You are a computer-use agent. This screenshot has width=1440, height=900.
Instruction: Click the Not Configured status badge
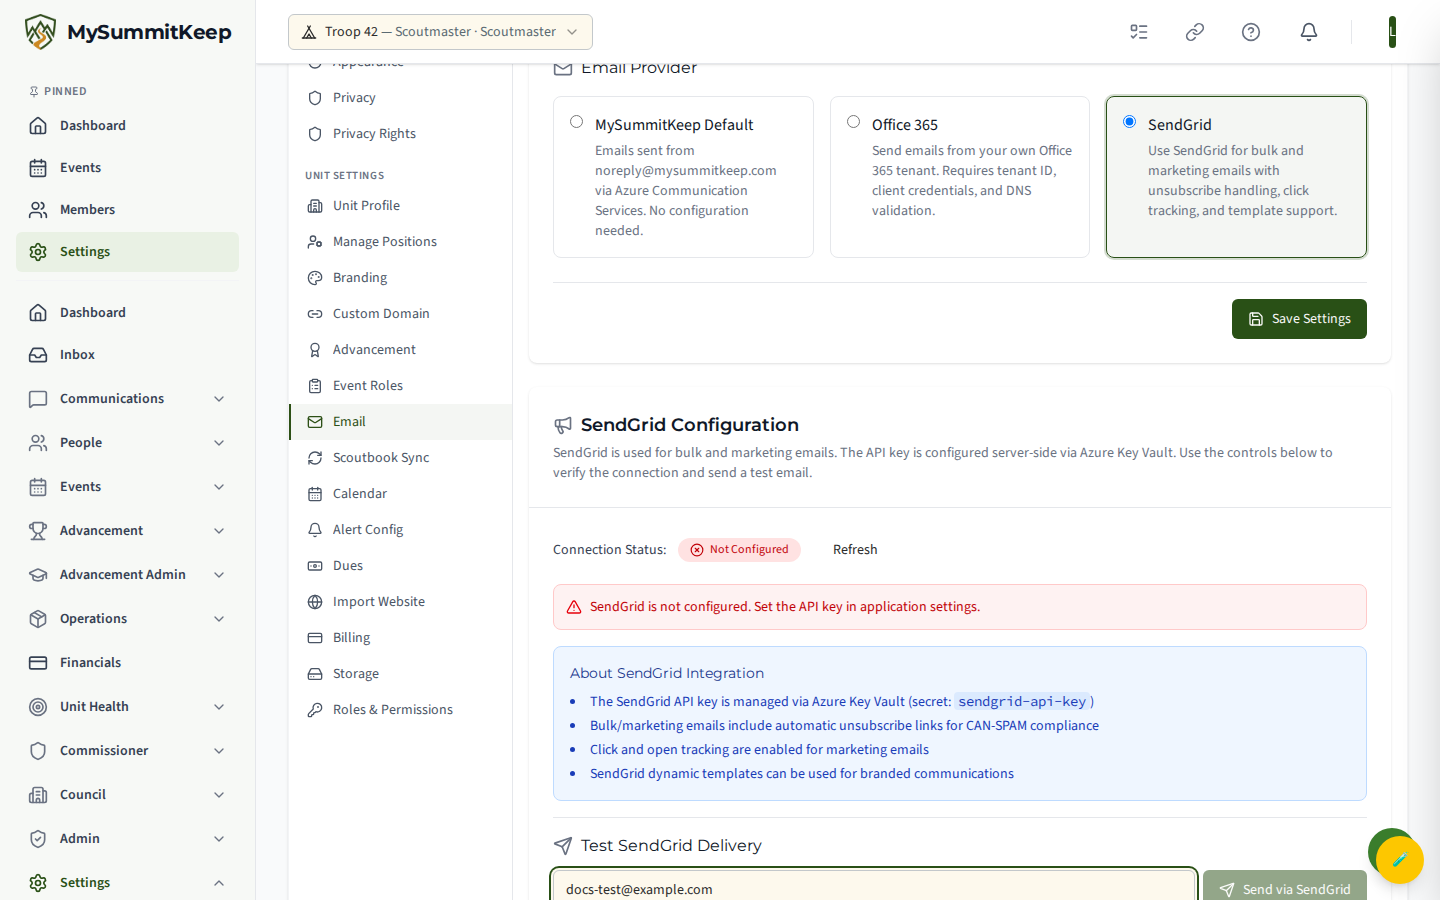click(x=739, y=550)
